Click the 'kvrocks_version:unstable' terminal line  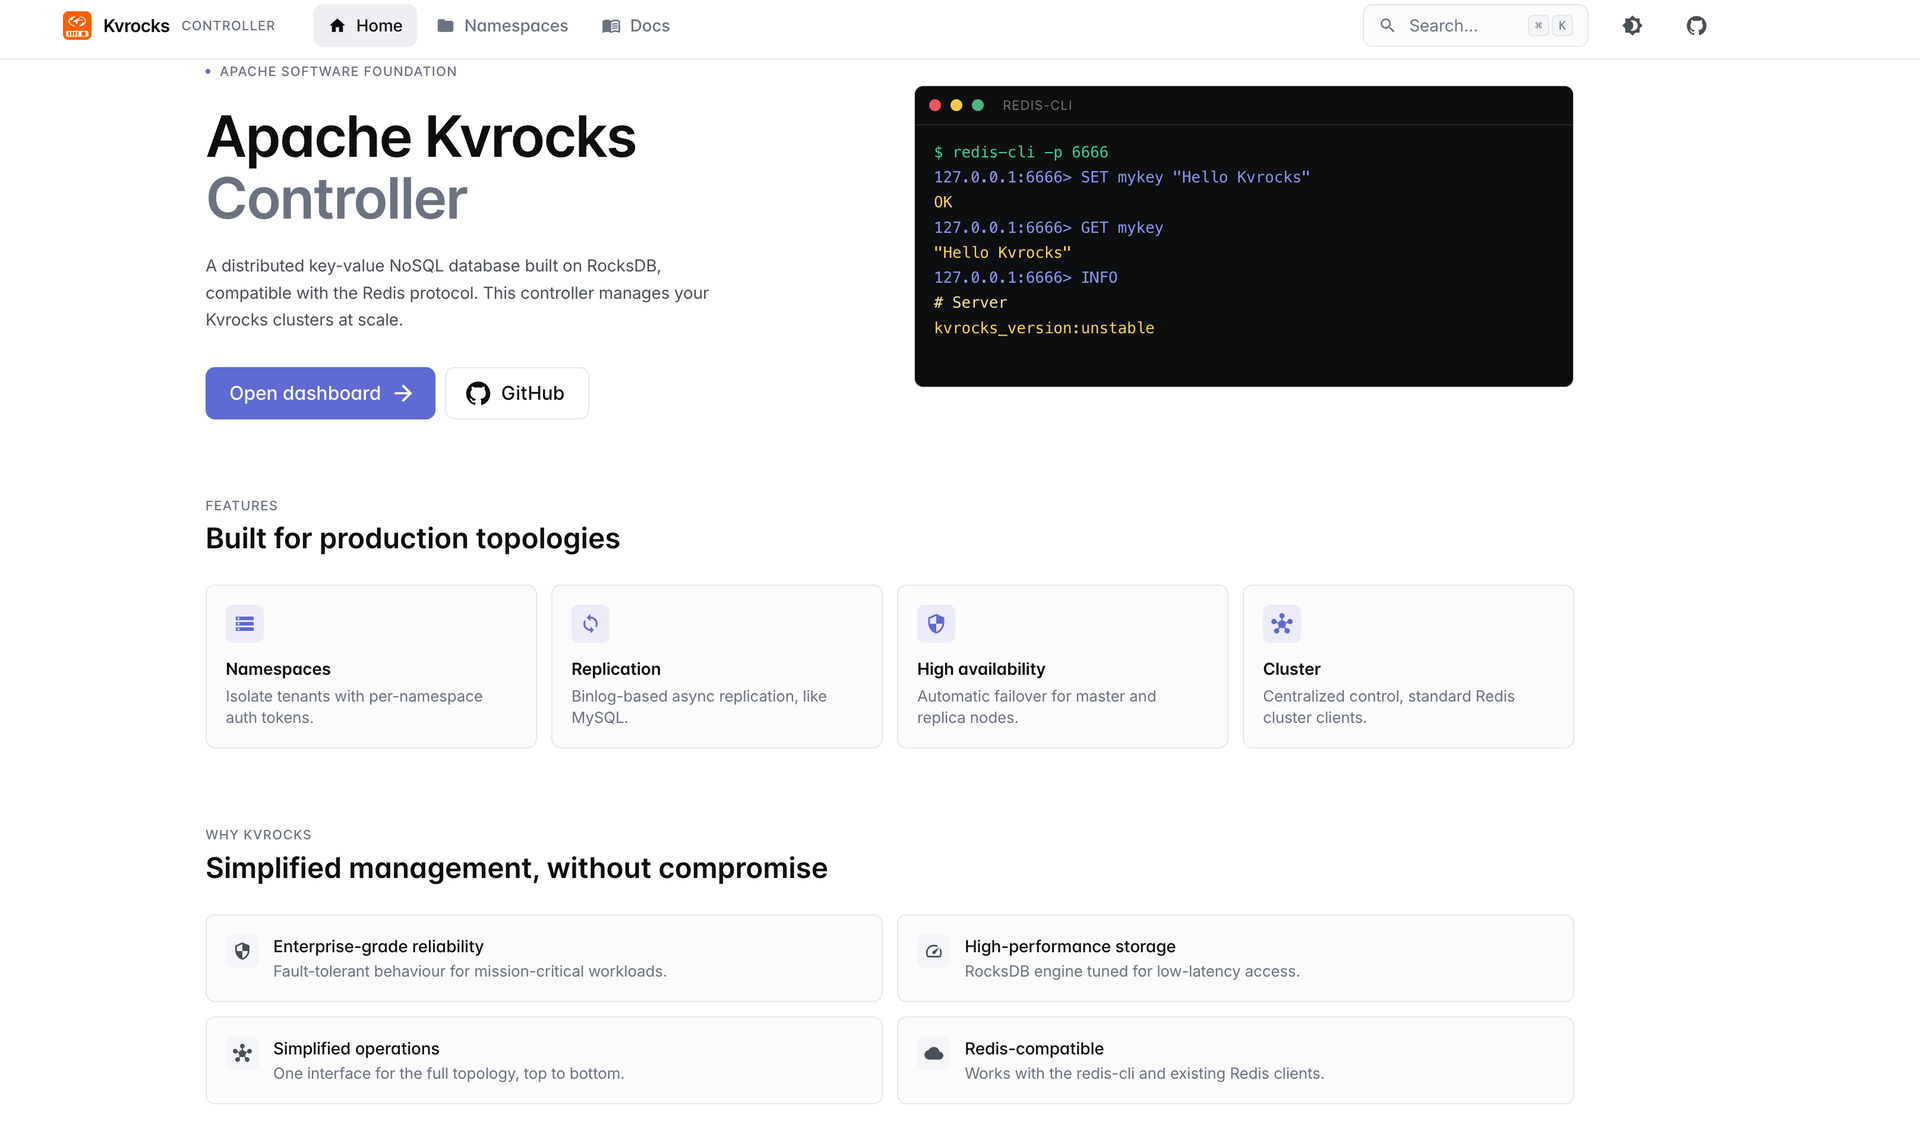1044,328
